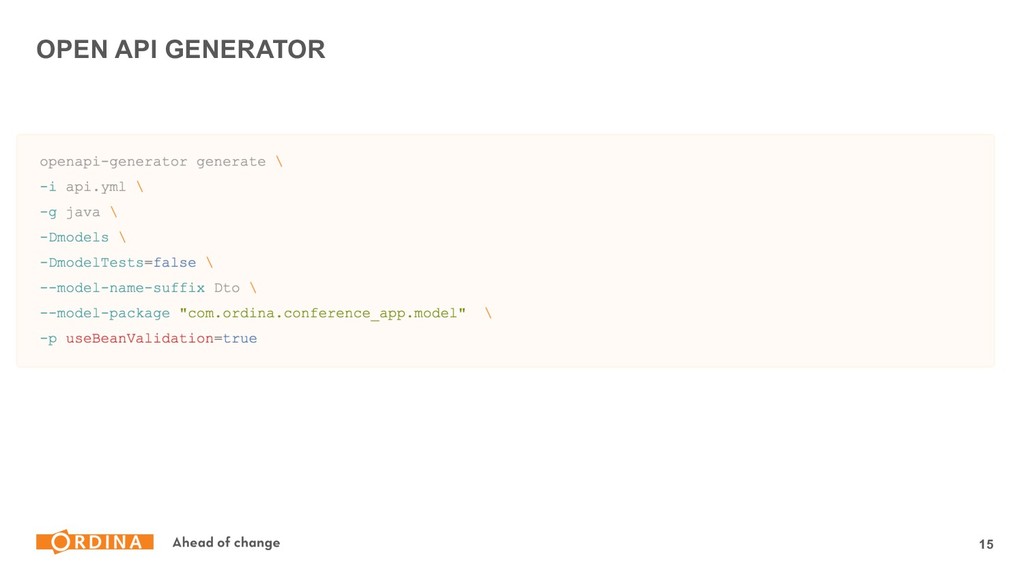Click the word 'generate' in the first line
The image size is (1024, 576).
(x=231, y=162)
